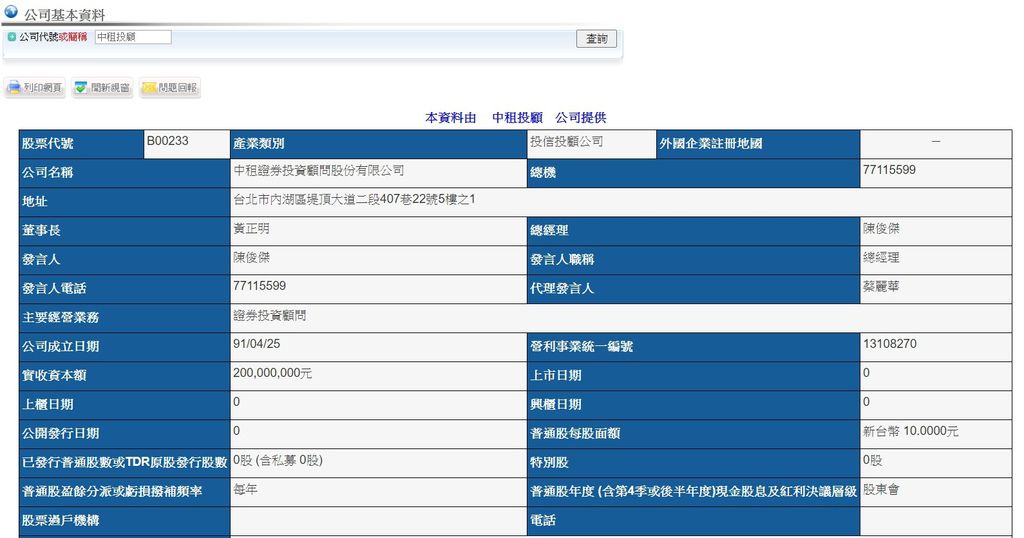The height and width of the screenshot is (538, 1024).
Task: Click the globe icon beside 公司基本資料
Action: pos(10,11)
